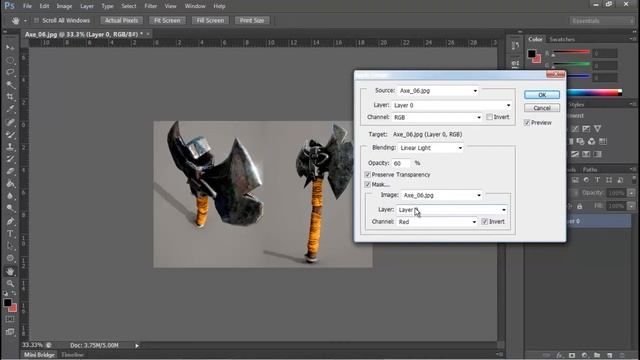Select the Lasso tool
Image resolution: width=640 pixels, height=360 pixels.
(10, 73)
